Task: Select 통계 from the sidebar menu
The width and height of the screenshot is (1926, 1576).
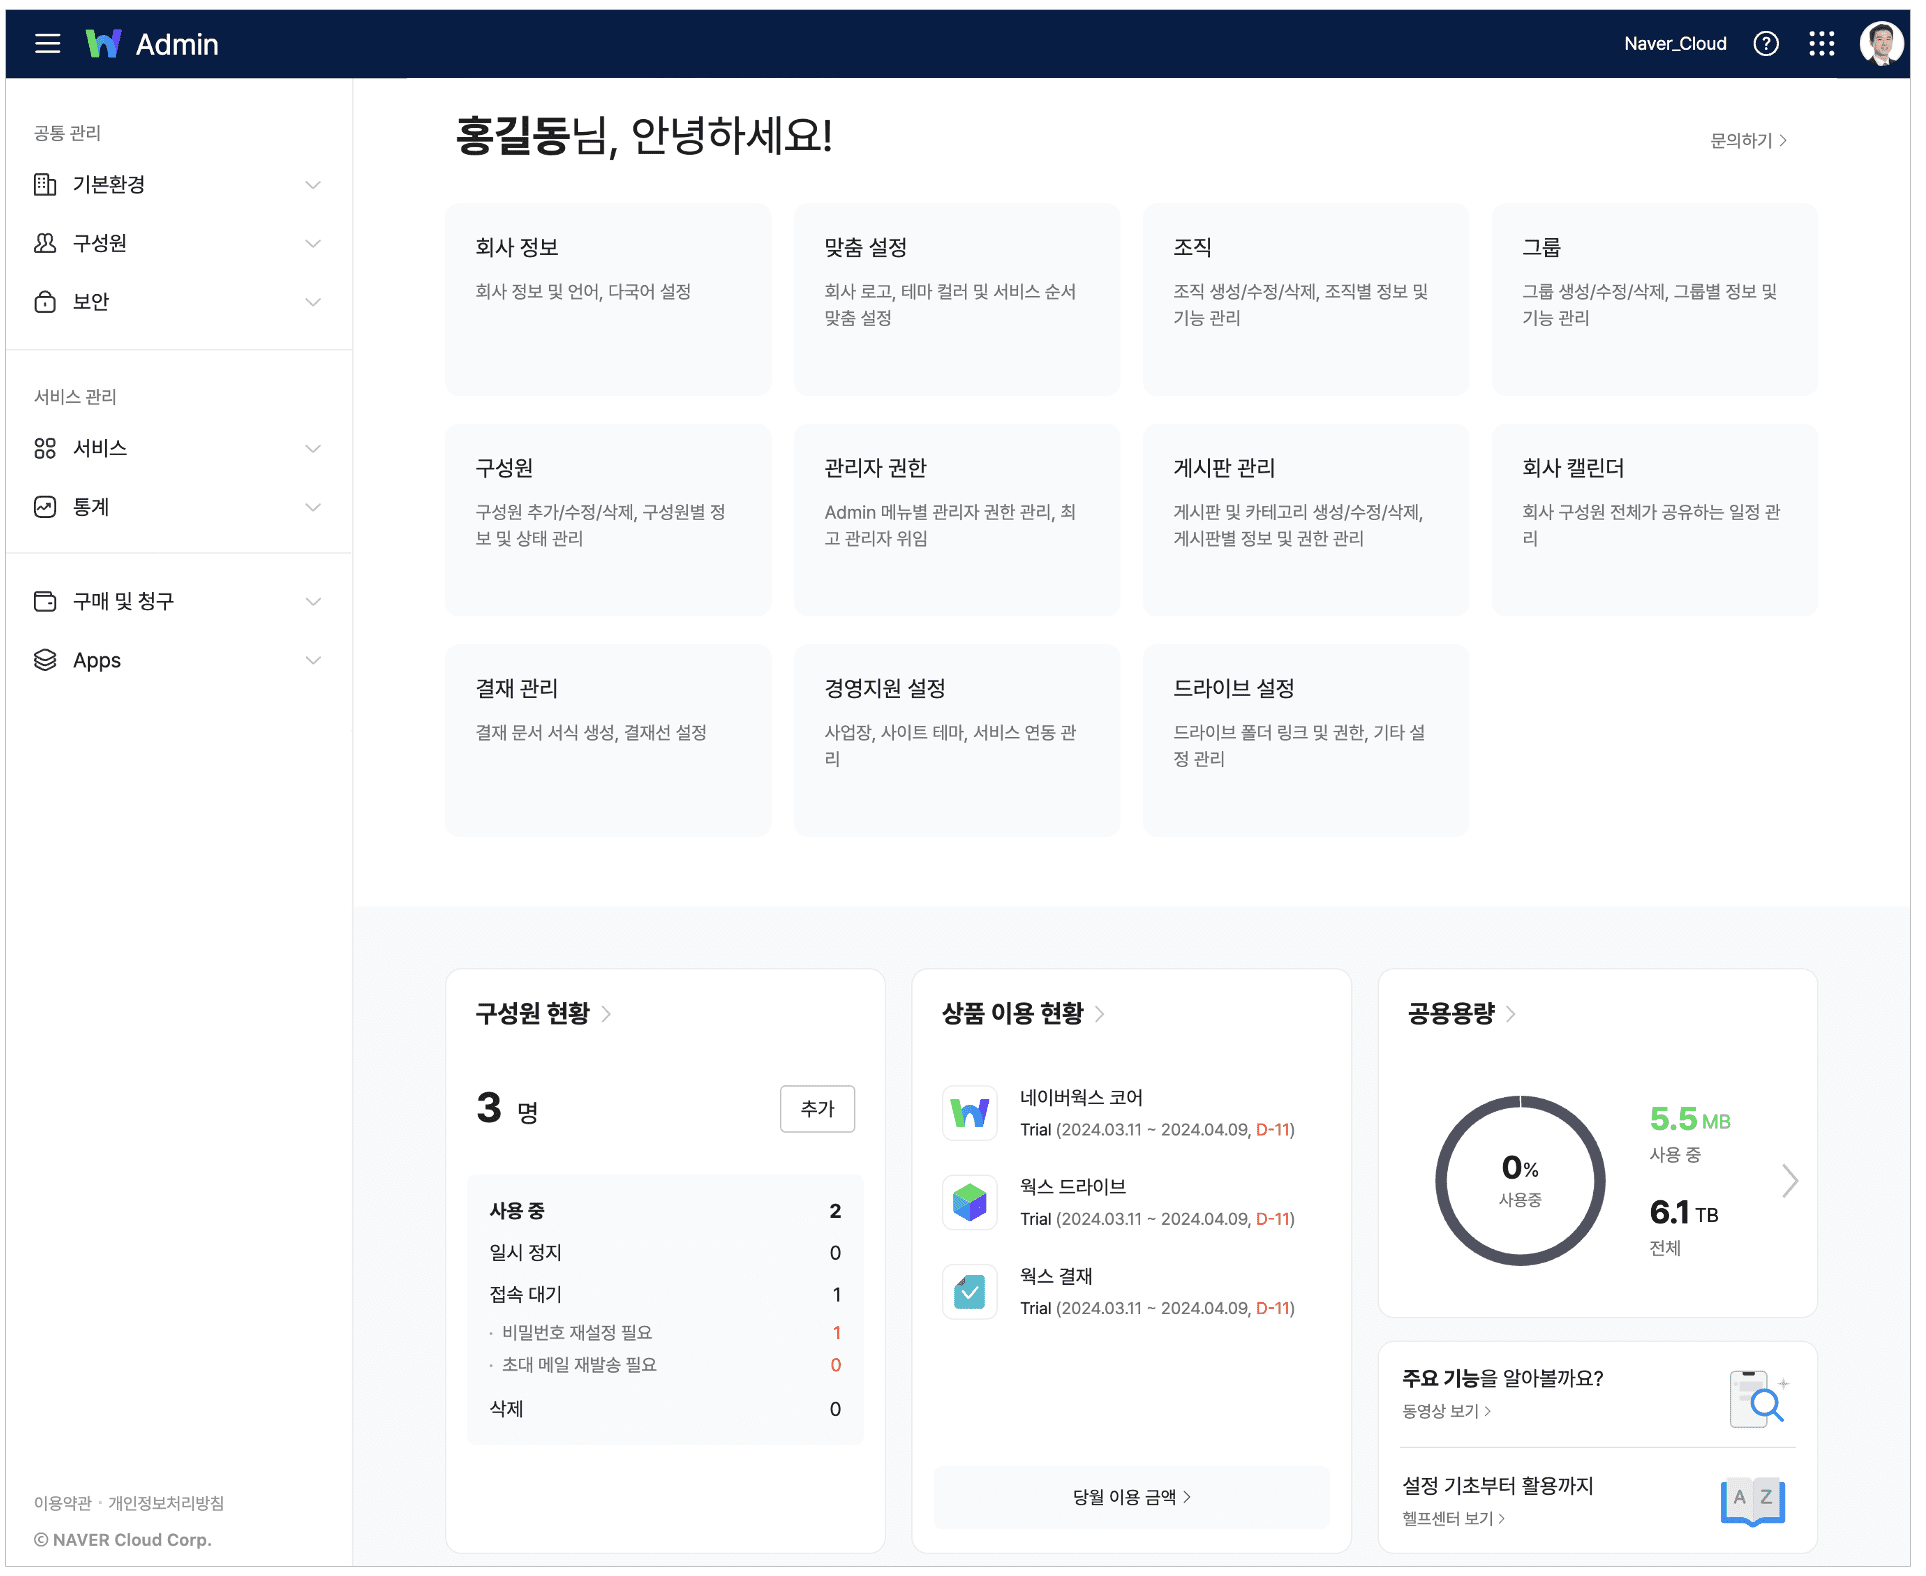Action: click(x=92, y=506)
